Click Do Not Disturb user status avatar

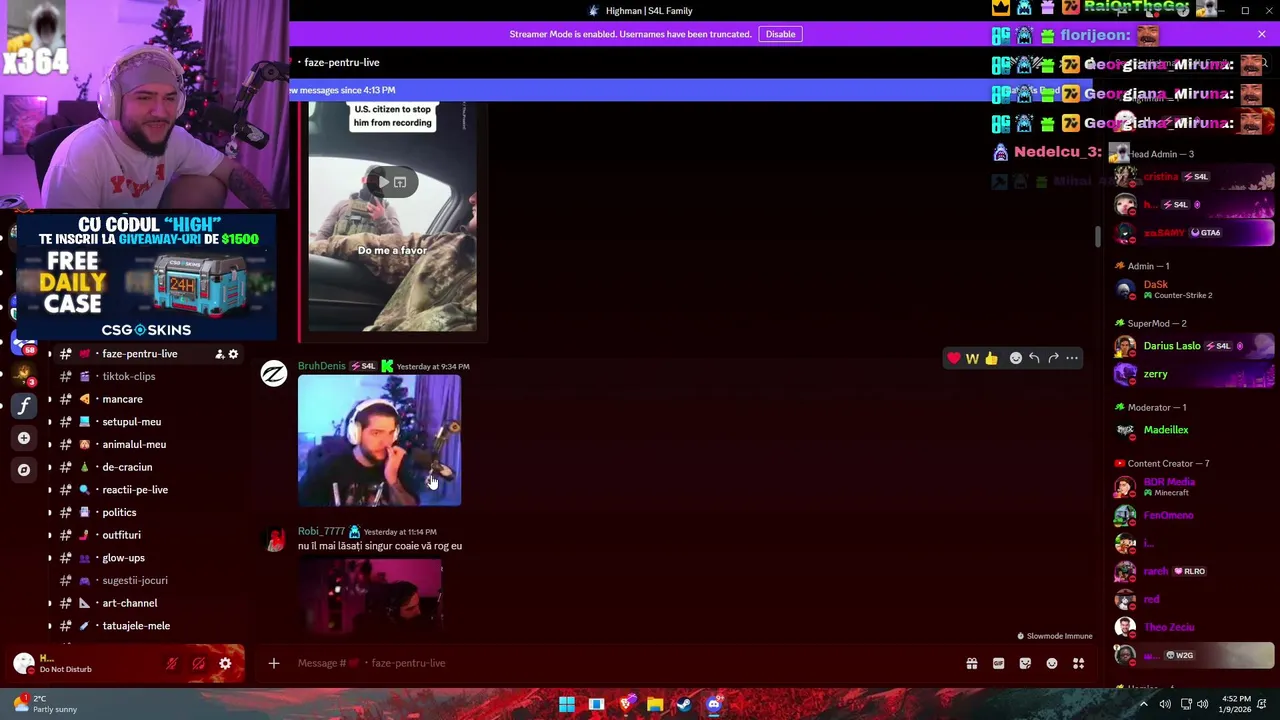coord(24,663)
